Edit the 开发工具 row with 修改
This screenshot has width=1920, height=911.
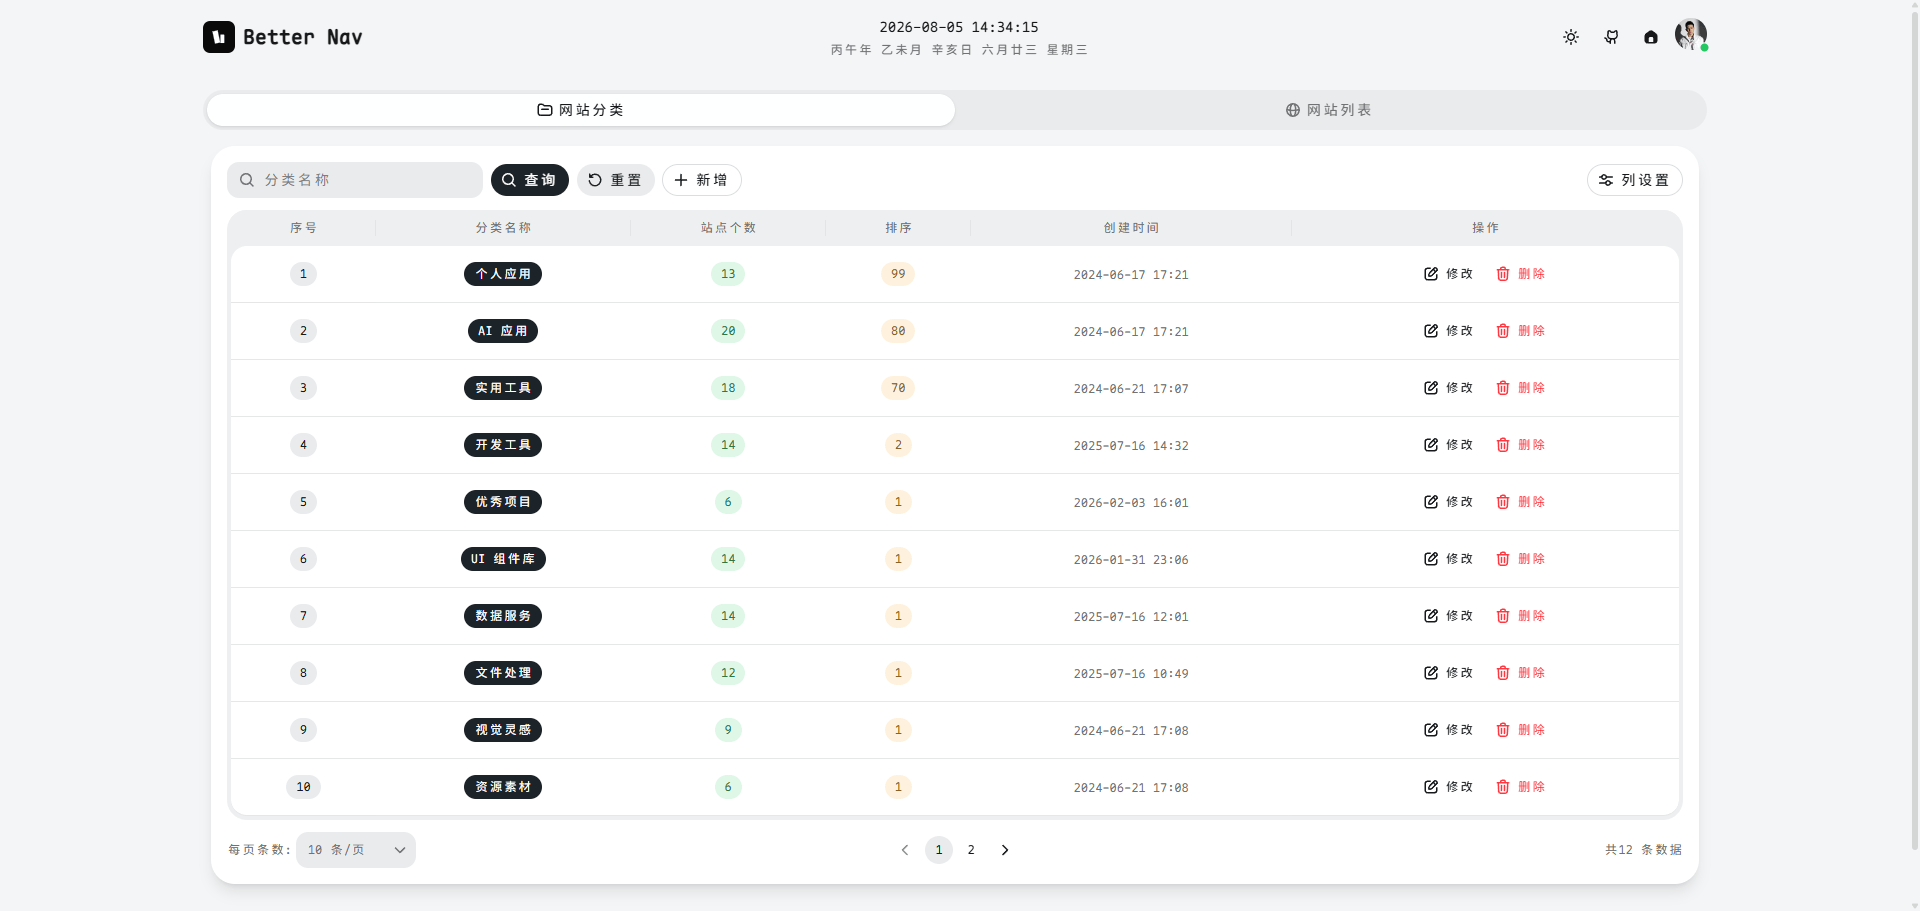click(x=1449, y=445)
